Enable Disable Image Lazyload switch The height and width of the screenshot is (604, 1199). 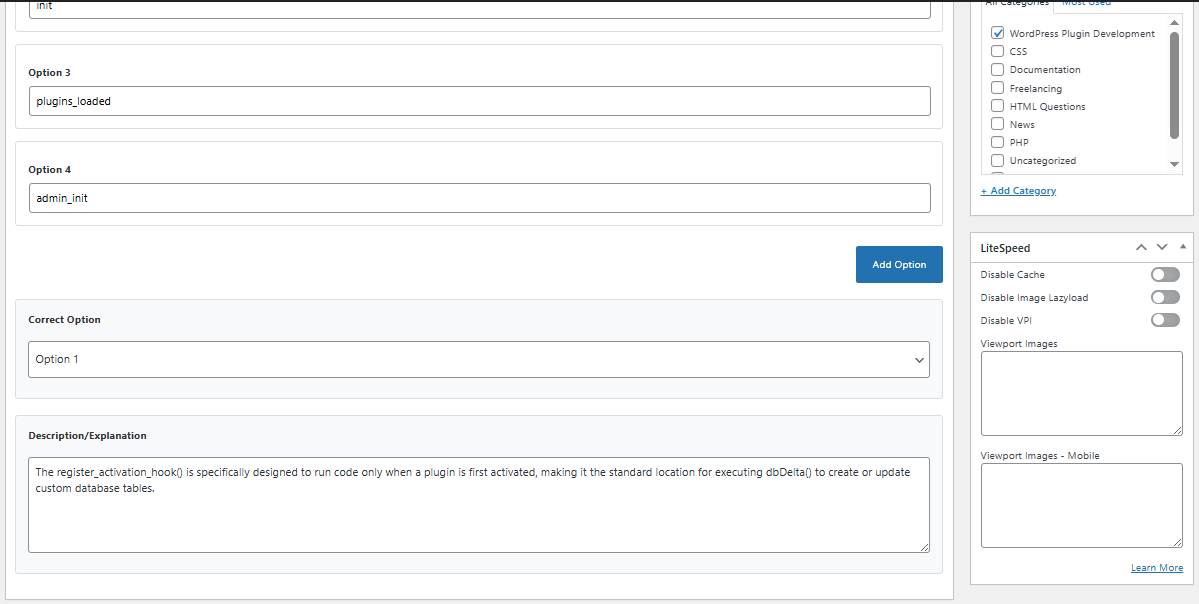pyautogui.click(x=1165, y=297)
